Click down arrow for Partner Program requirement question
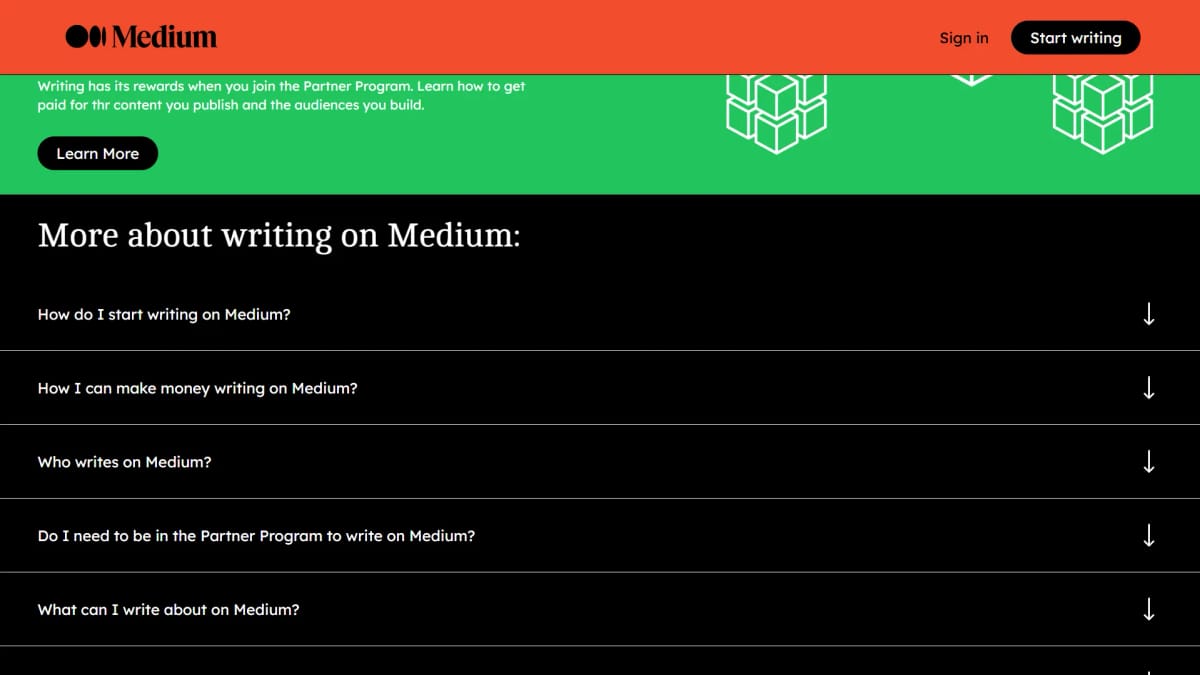Viewport: 1200px width, 675px height. 1149,536
